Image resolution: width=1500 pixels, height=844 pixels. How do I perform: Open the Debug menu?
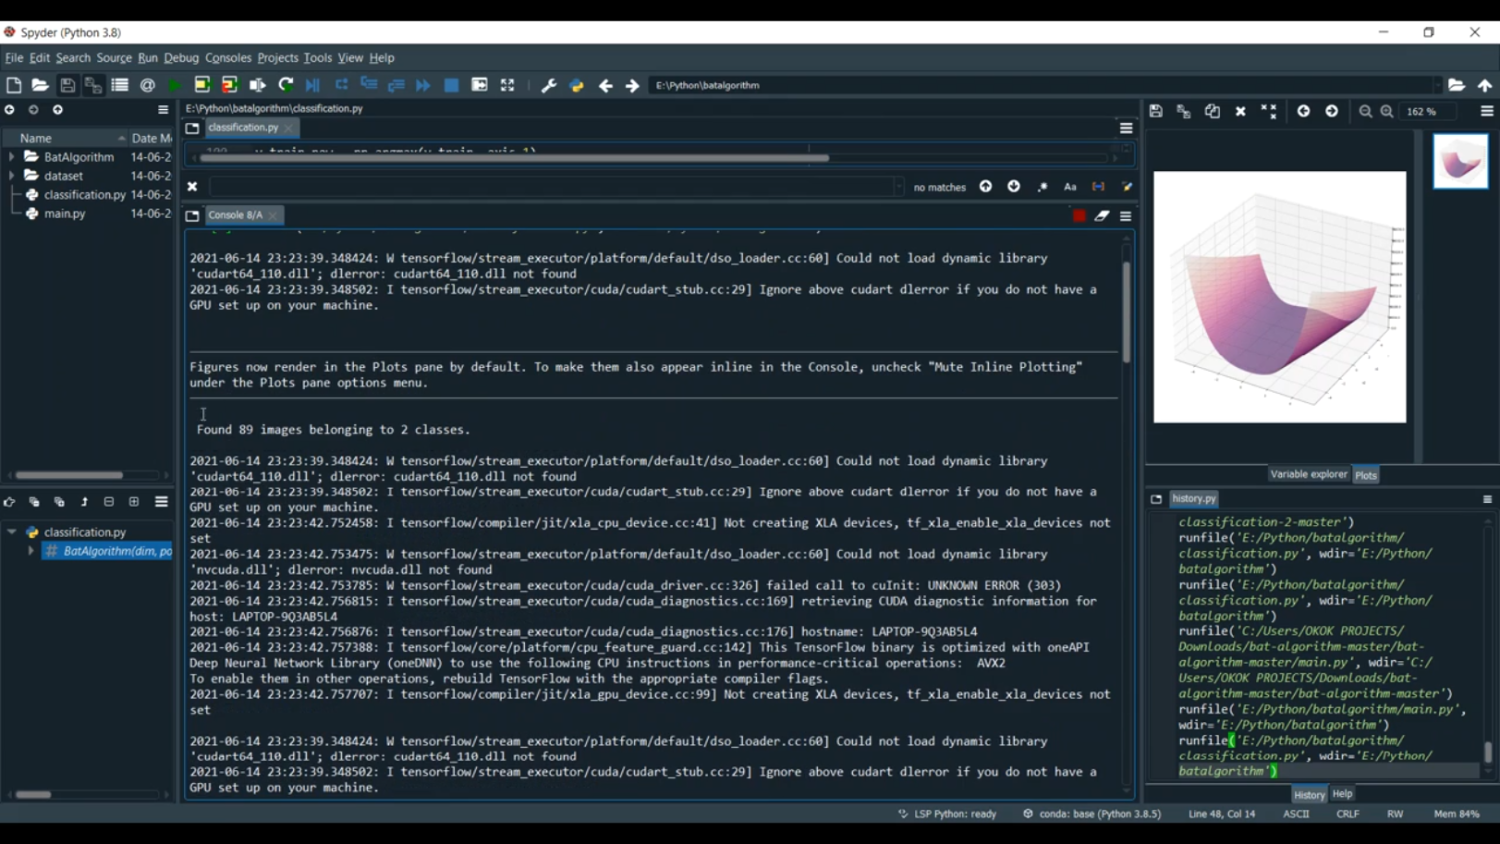[x=181, y=58]
